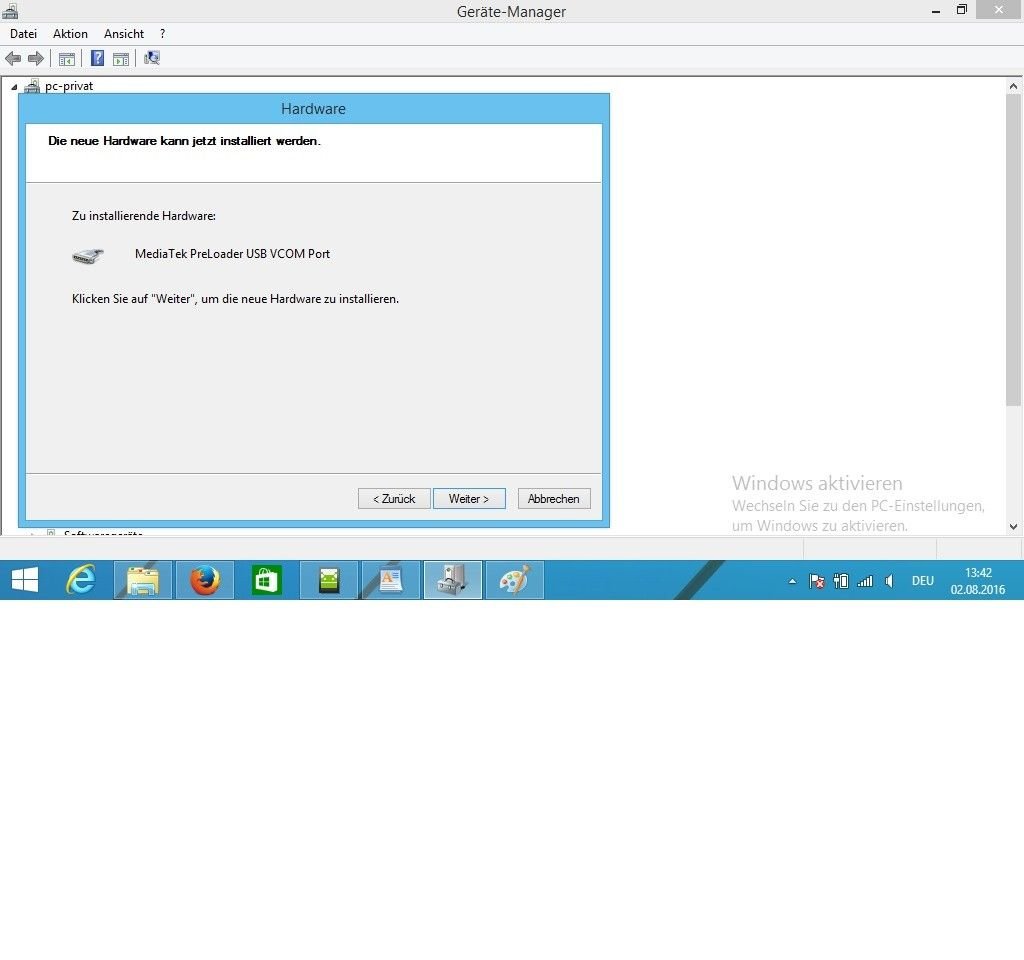Toggle the action pane toolbar icon
Viewport: 1024px width, 960px height.
tap(121, 59)
